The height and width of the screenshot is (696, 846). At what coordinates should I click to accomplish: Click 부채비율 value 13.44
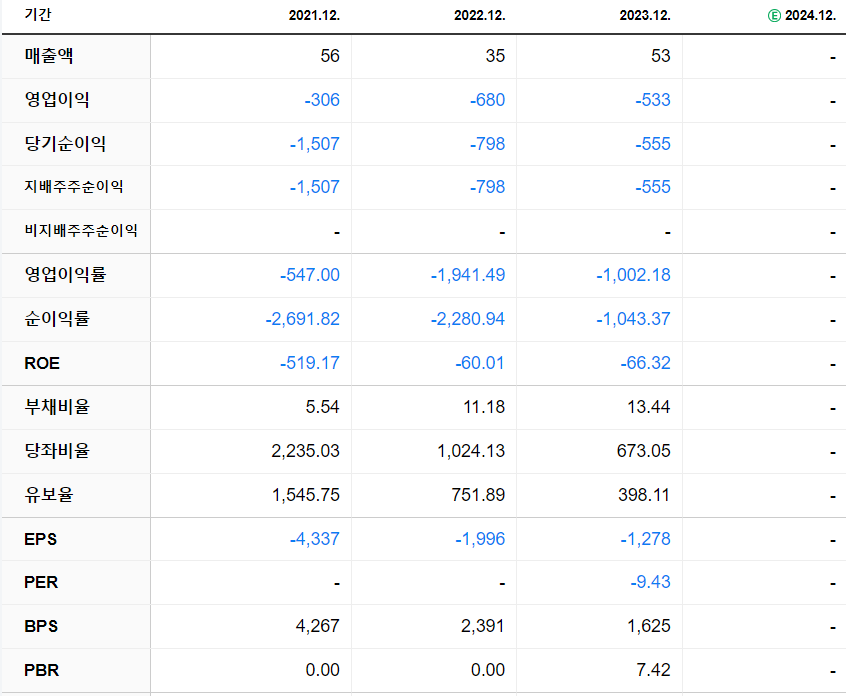[649, 407]
